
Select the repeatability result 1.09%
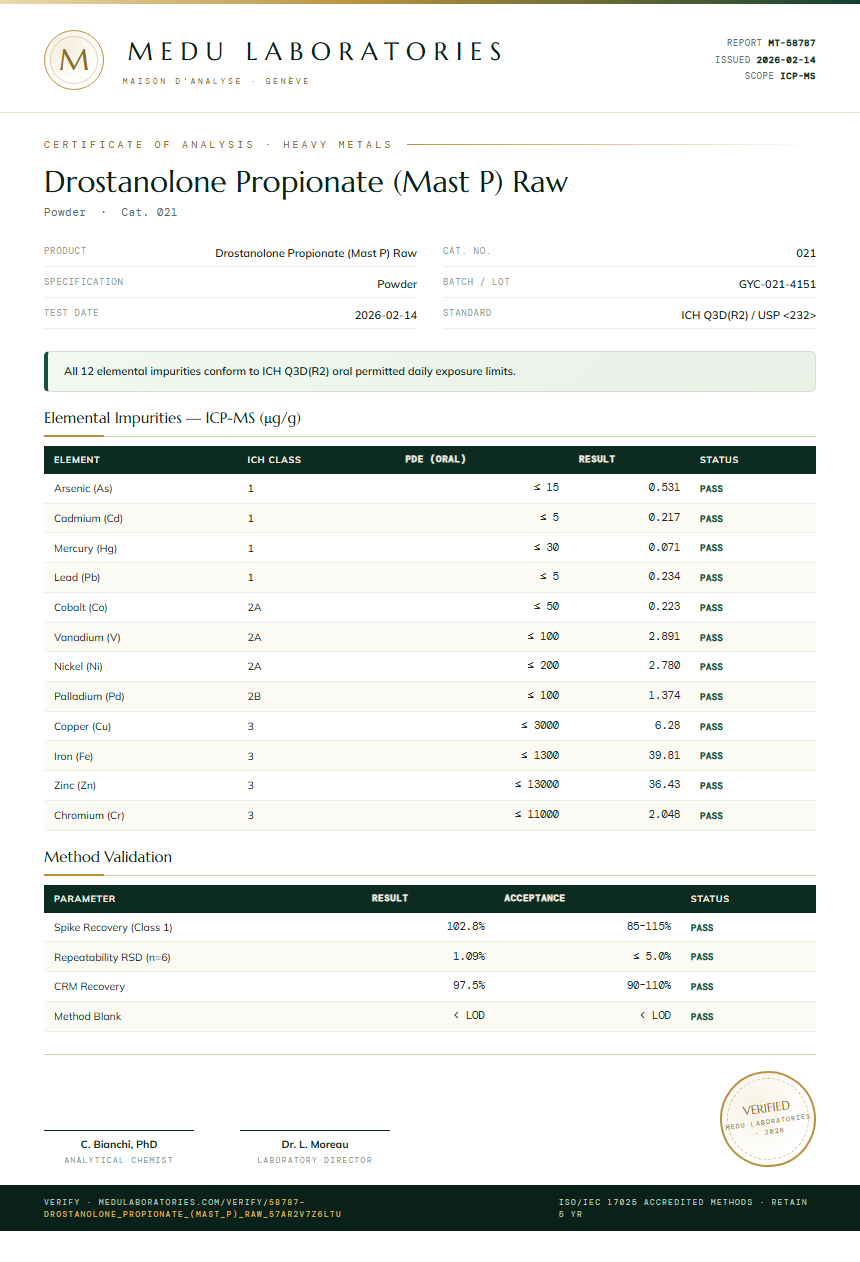click(469, 957)
